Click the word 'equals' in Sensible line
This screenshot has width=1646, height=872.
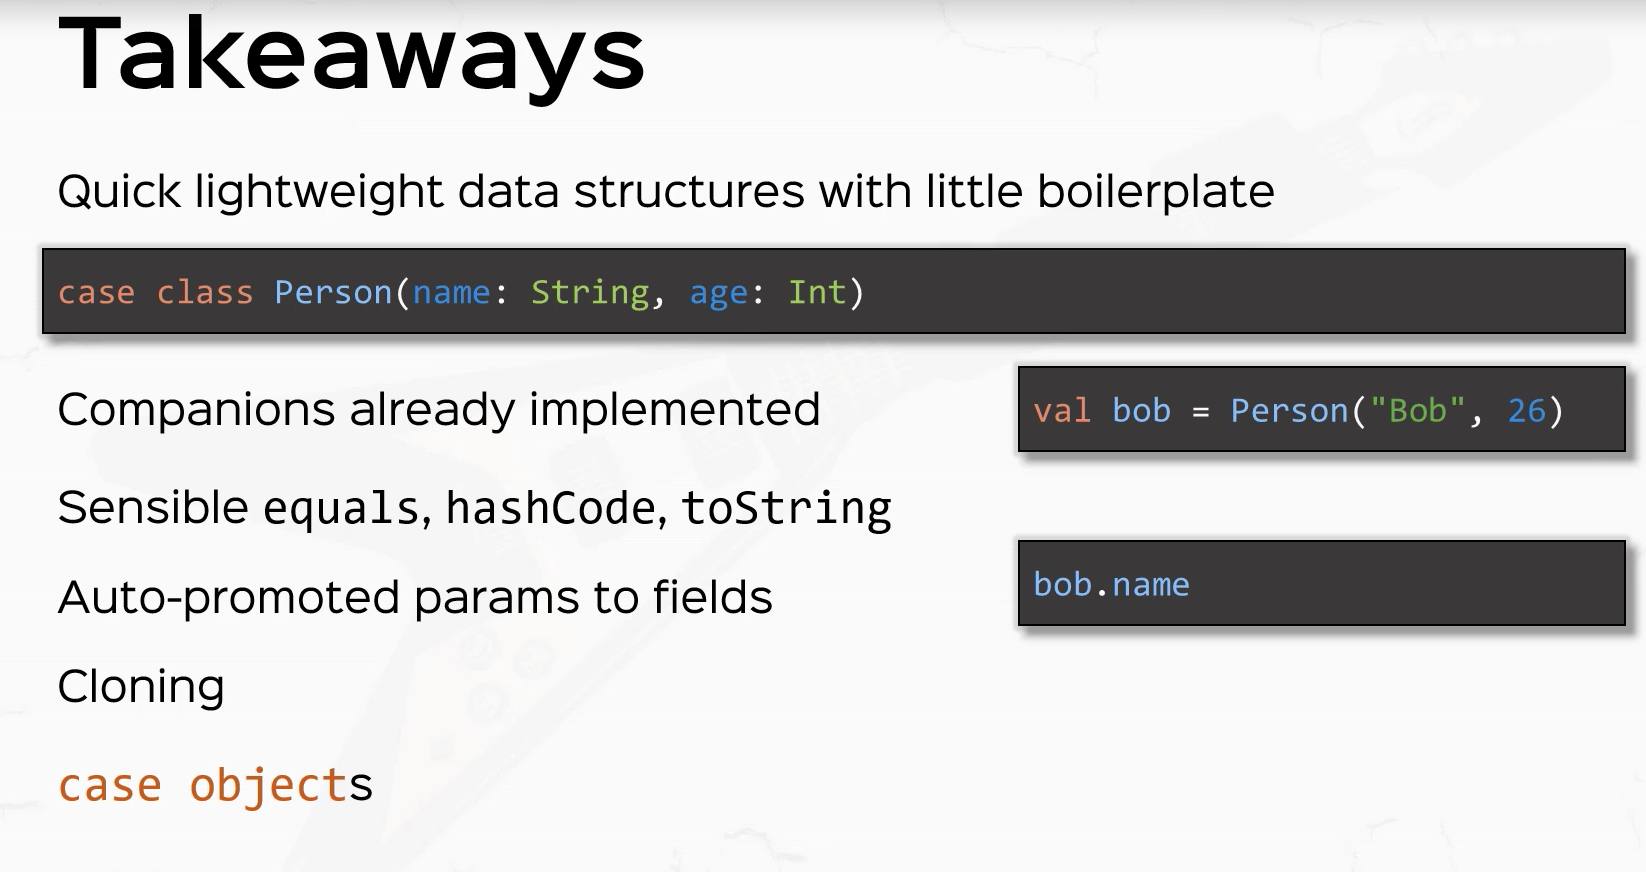pos(341,508)
